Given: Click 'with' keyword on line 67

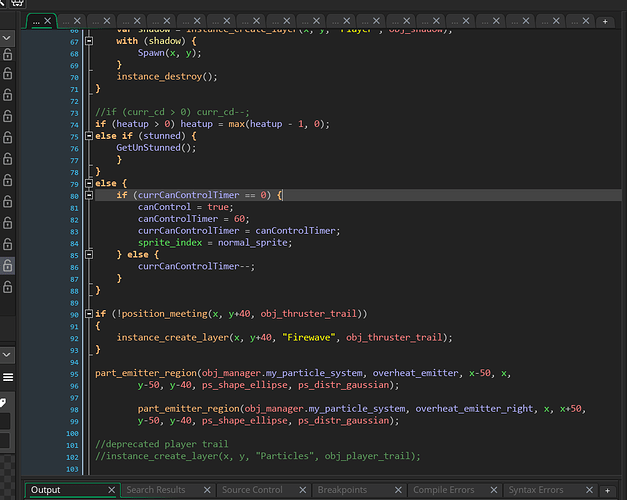Looking at the screenshot, I should pyautogui.click(x=127, y=41).
